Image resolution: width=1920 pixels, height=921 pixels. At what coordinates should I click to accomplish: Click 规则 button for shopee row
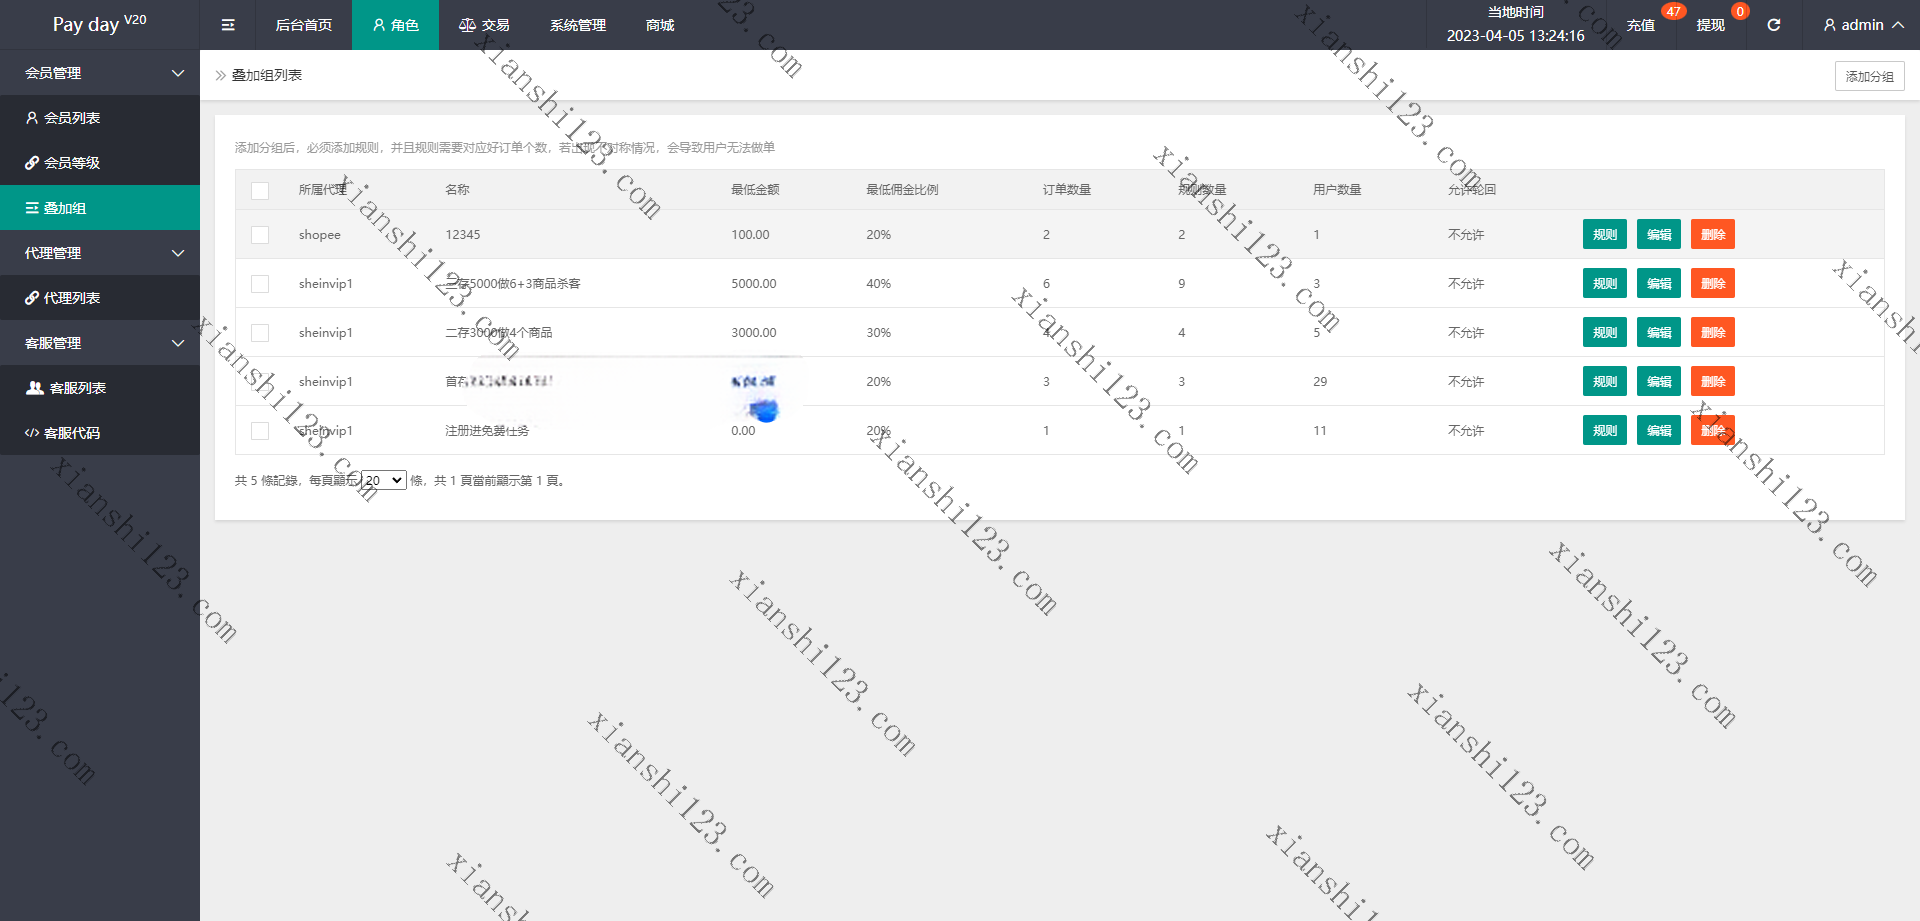[1605, 234]
